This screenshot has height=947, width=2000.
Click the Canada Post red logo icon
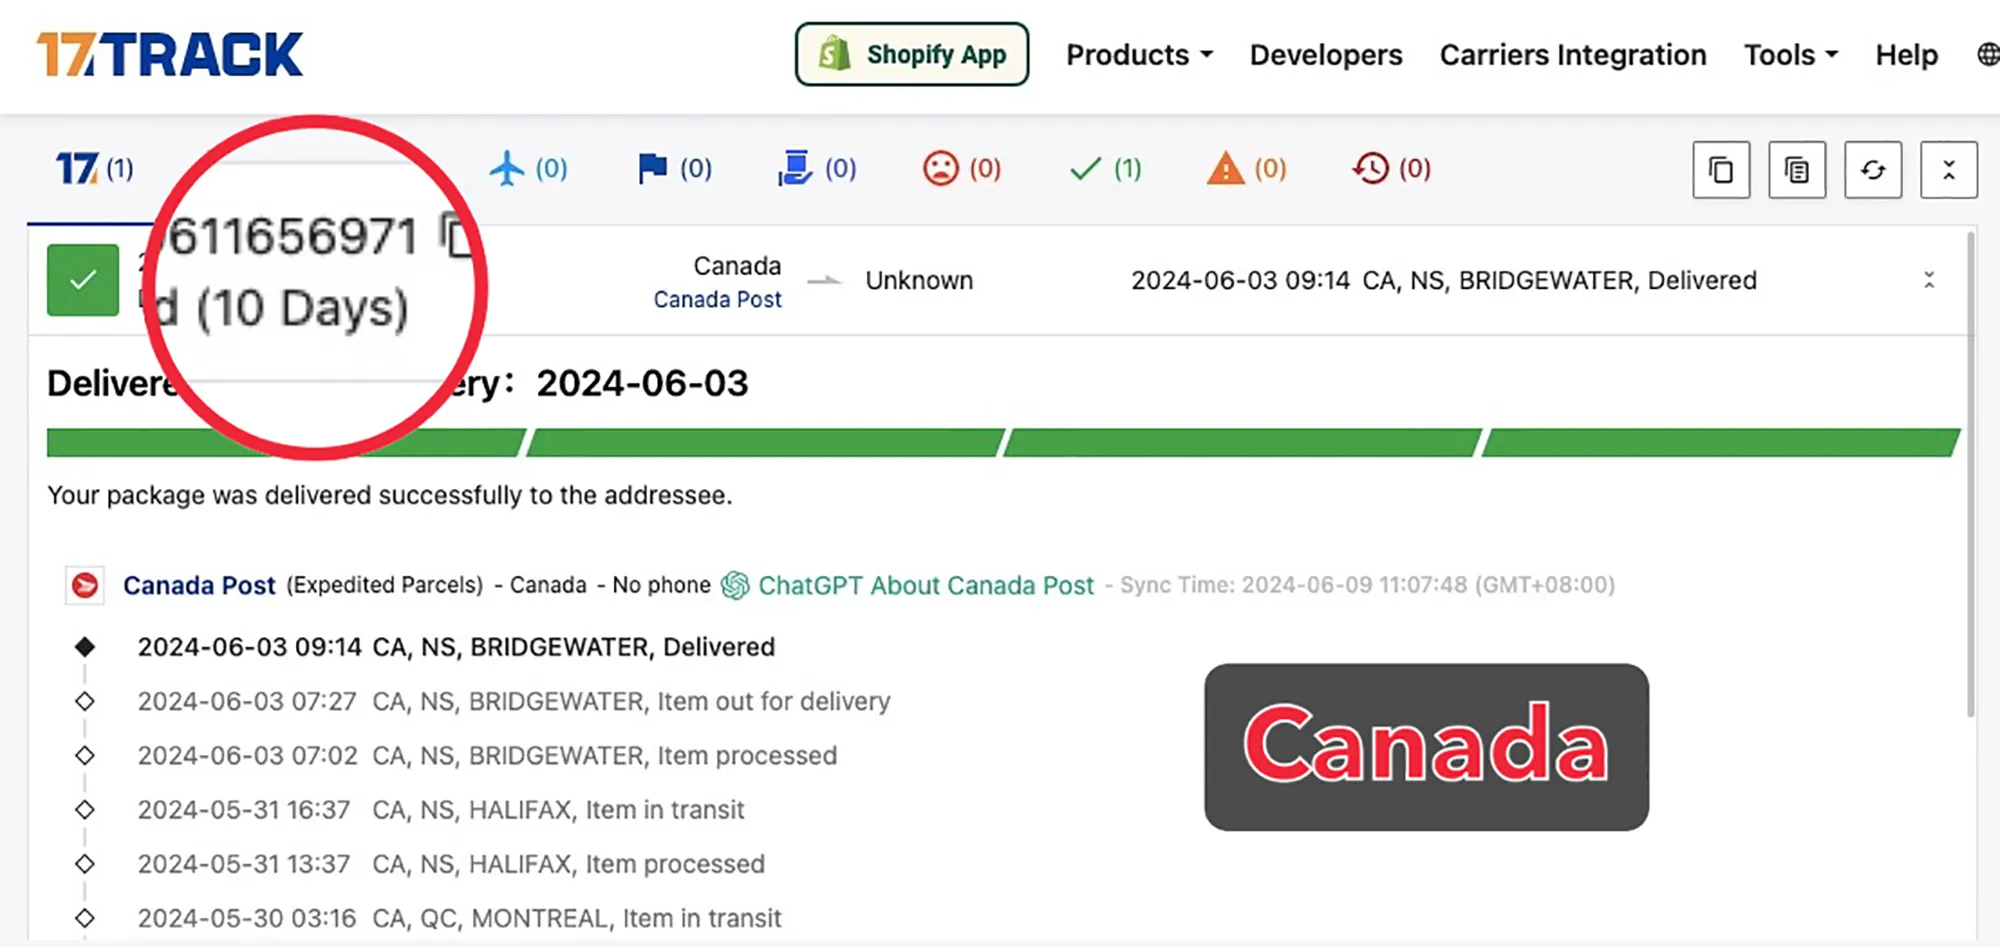point(85,585)
